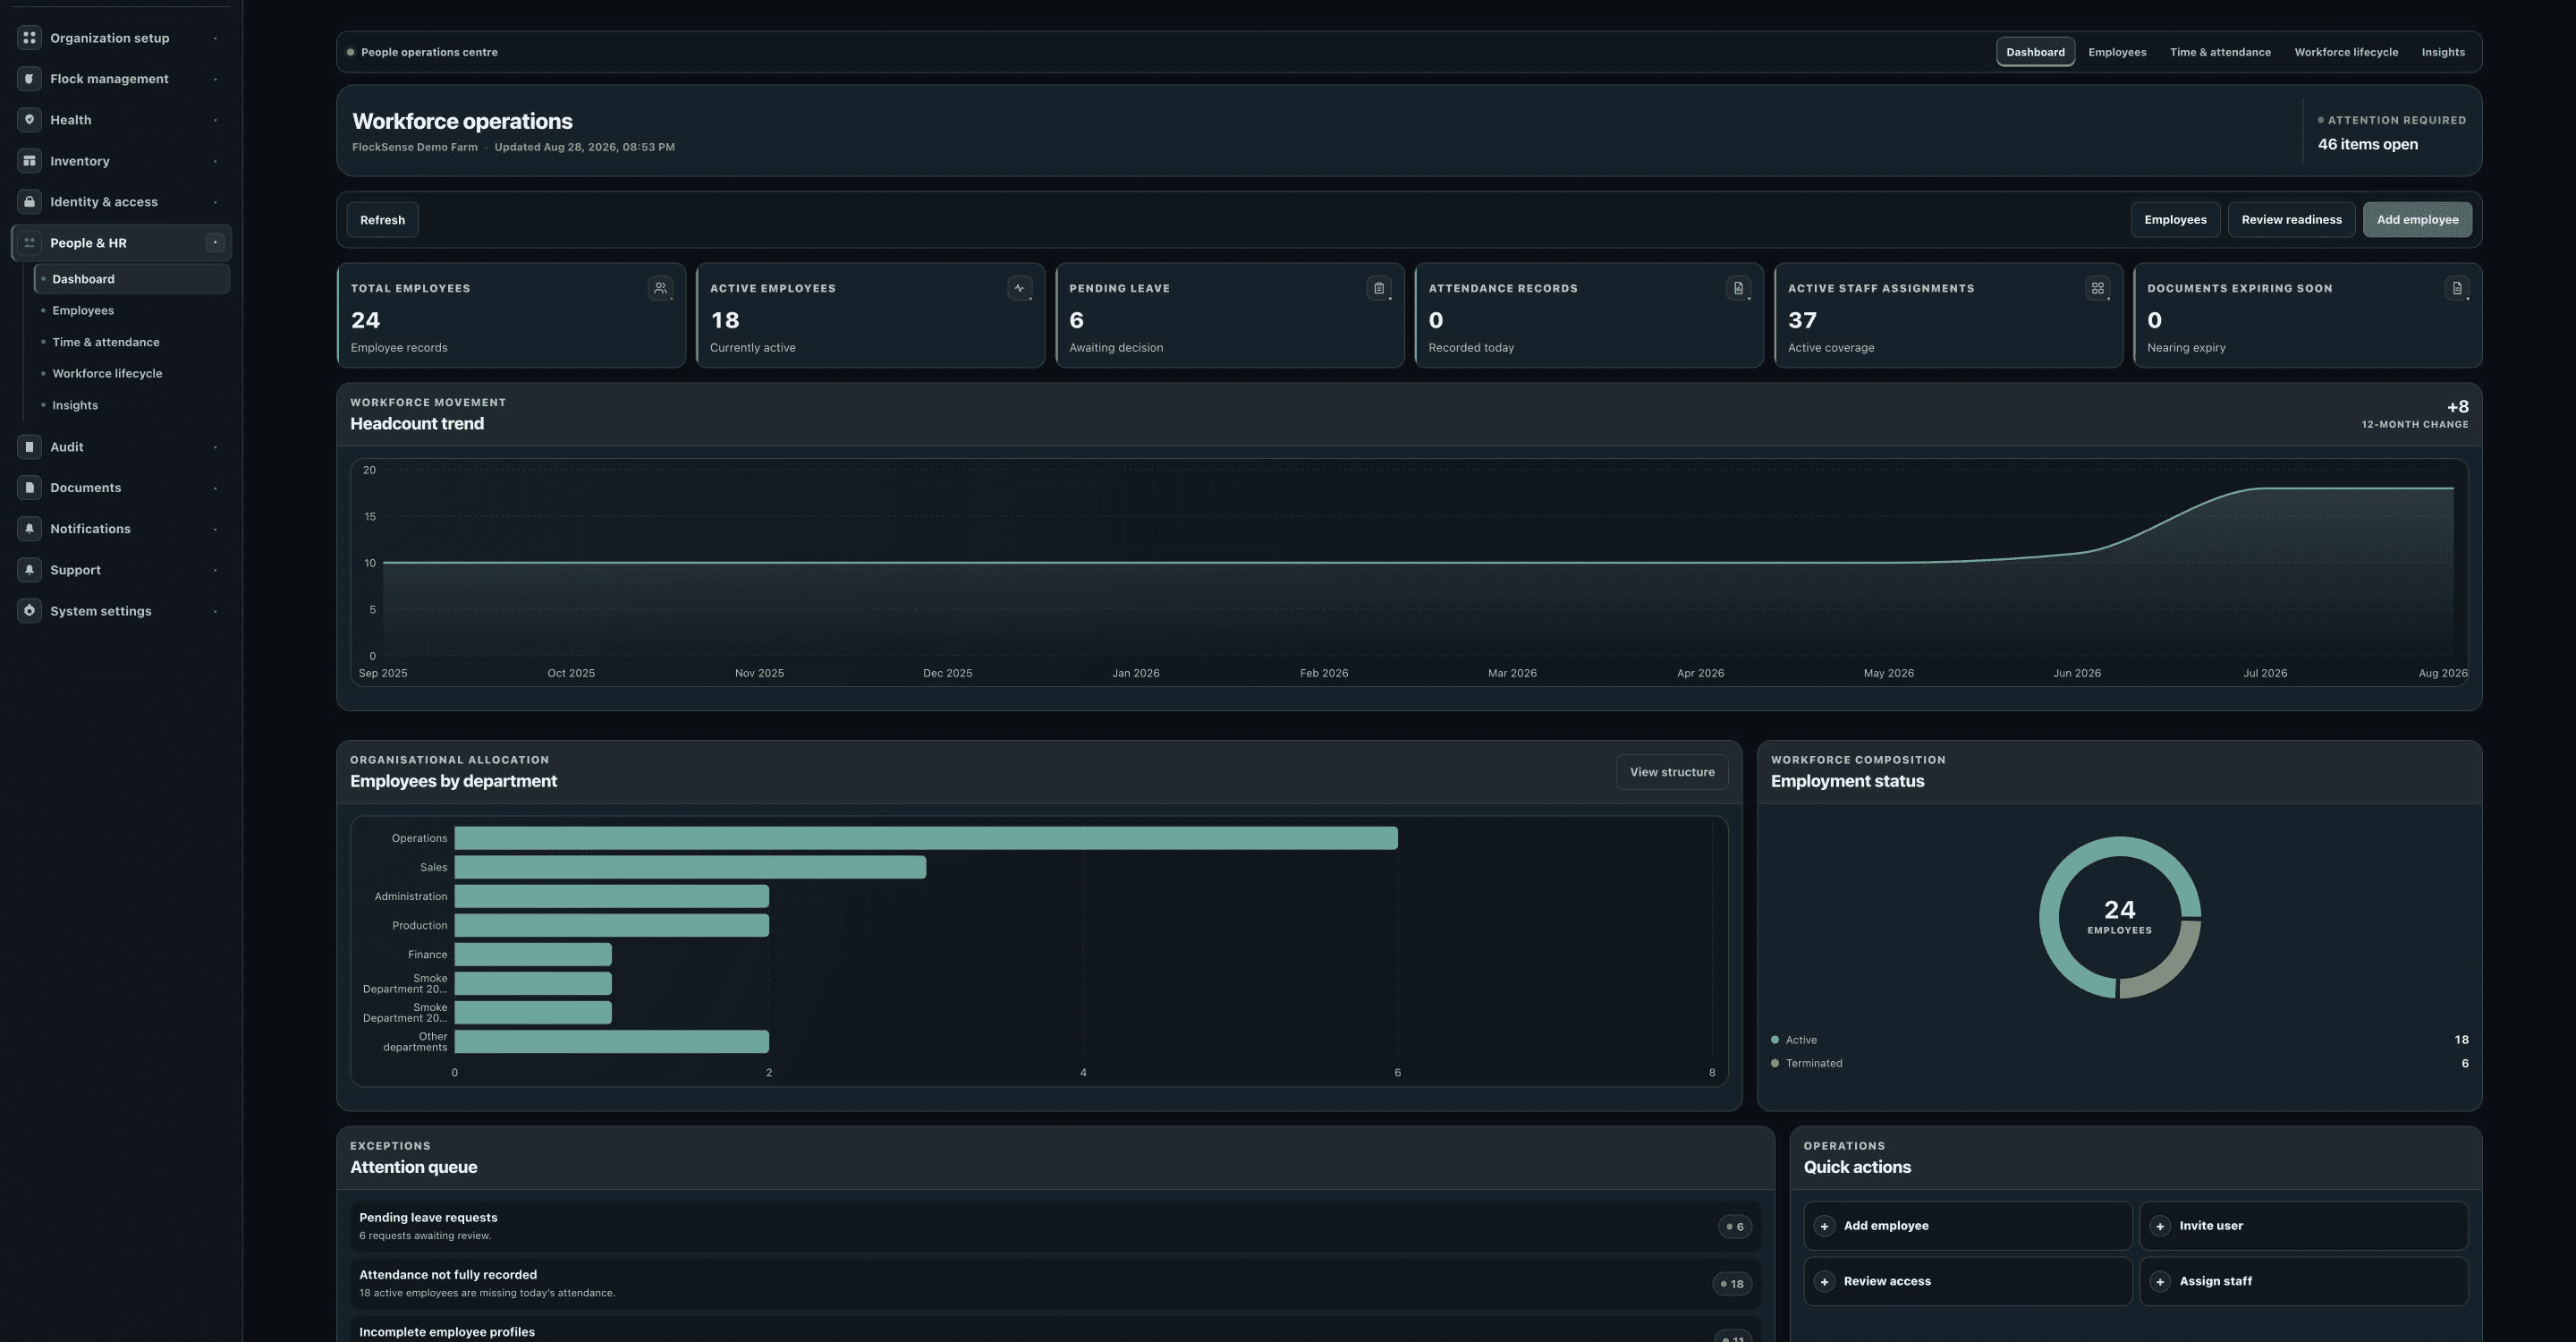Image resolution: width=2576 pixels, height=1342 pixels.
Task: Collapse the People & HR section
Action: click(215, 243)
